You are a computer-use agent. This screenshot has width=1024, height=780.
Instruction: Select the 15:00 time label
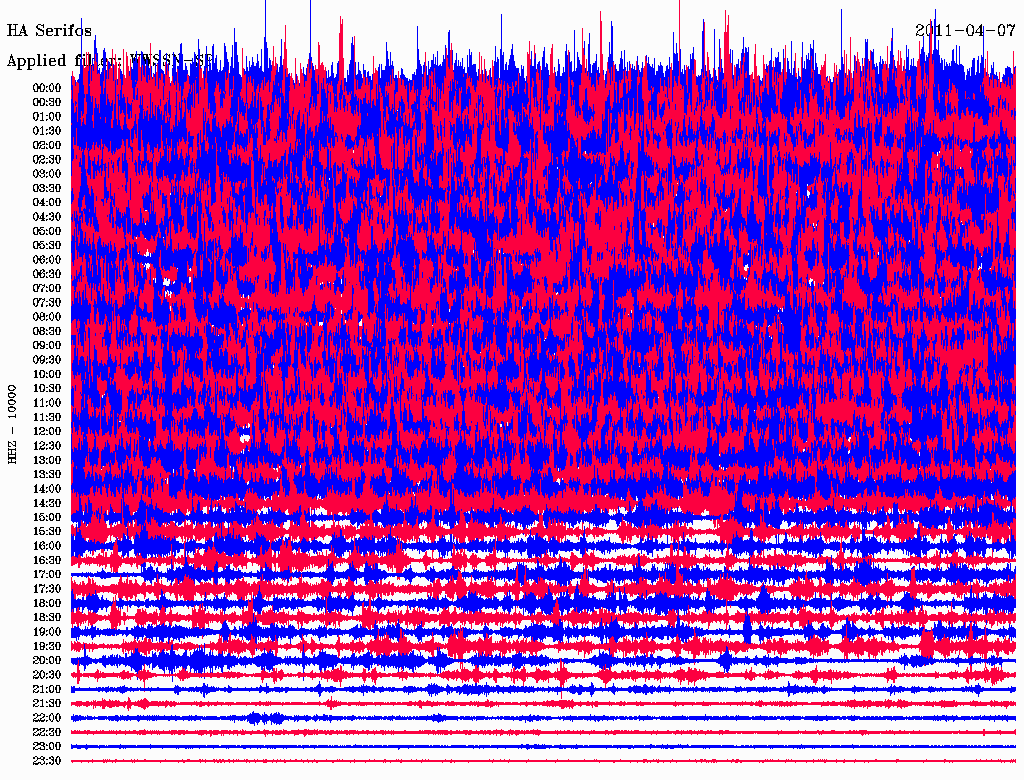point(47,517)
